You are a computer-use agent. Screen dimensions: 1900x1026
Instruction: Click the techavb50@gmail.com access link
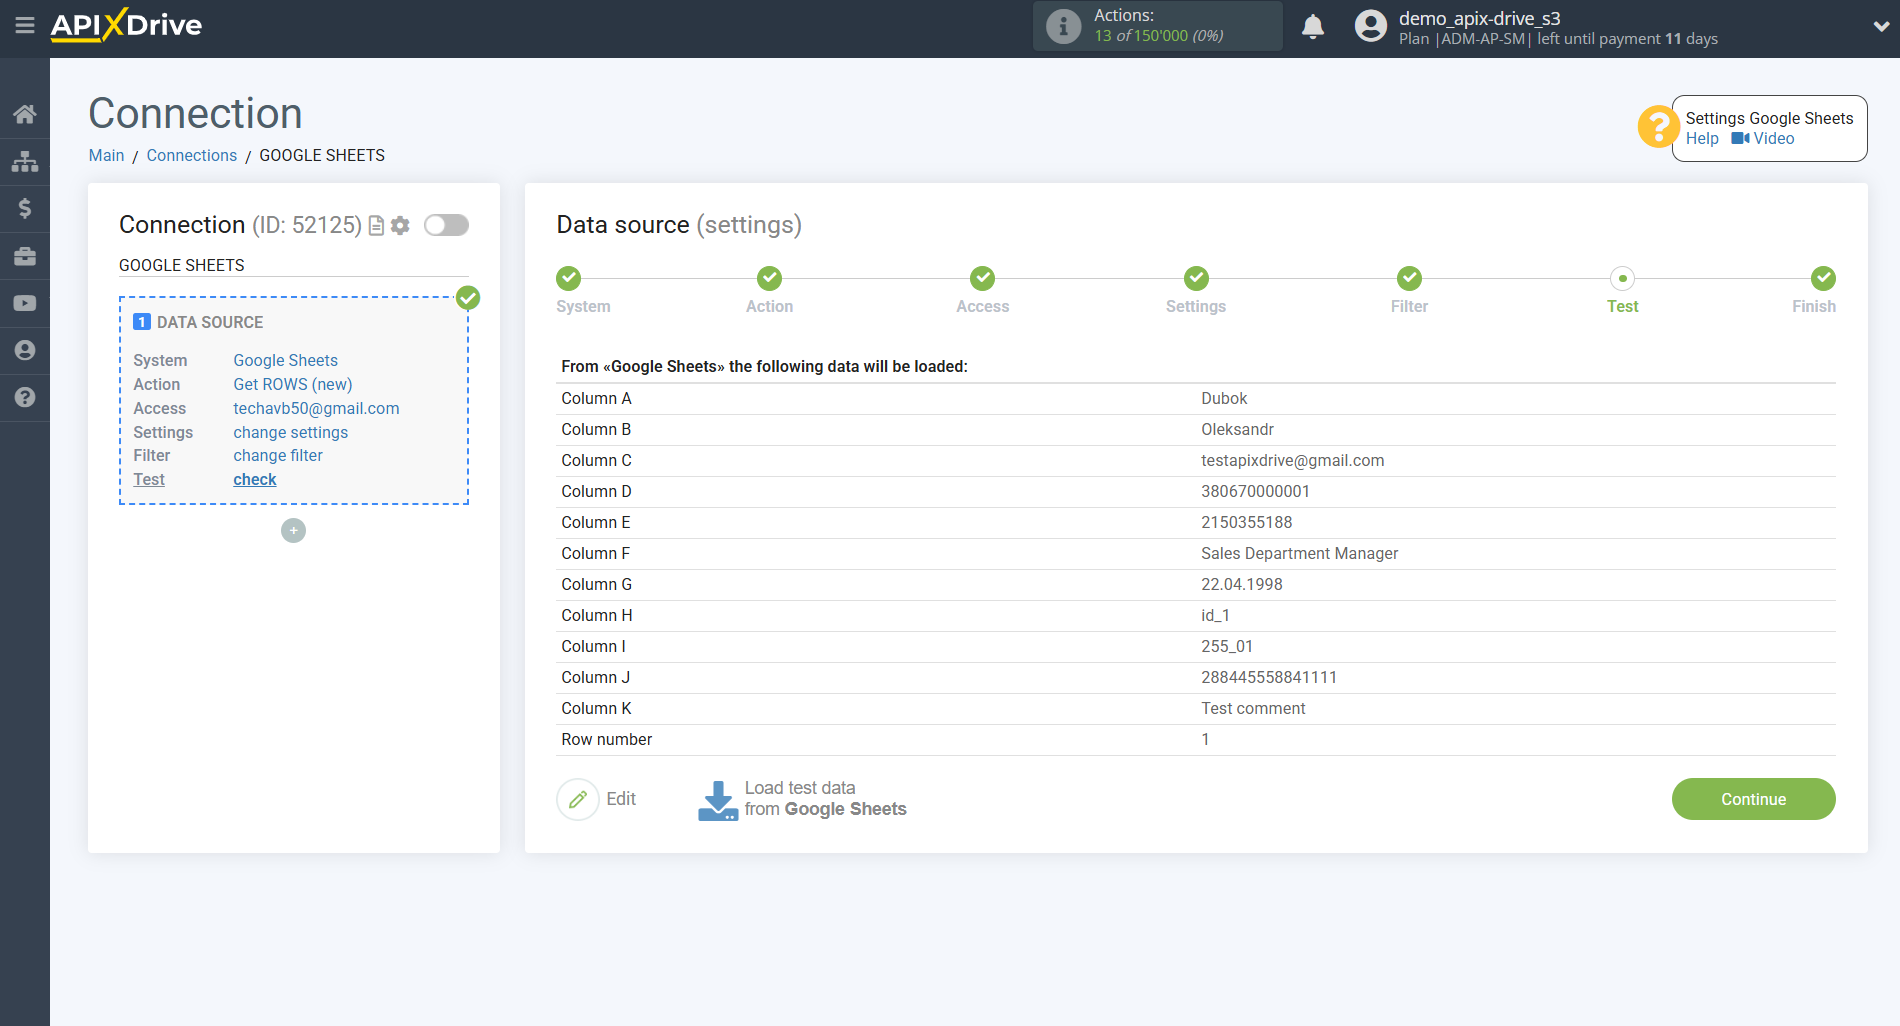[316, 408]
